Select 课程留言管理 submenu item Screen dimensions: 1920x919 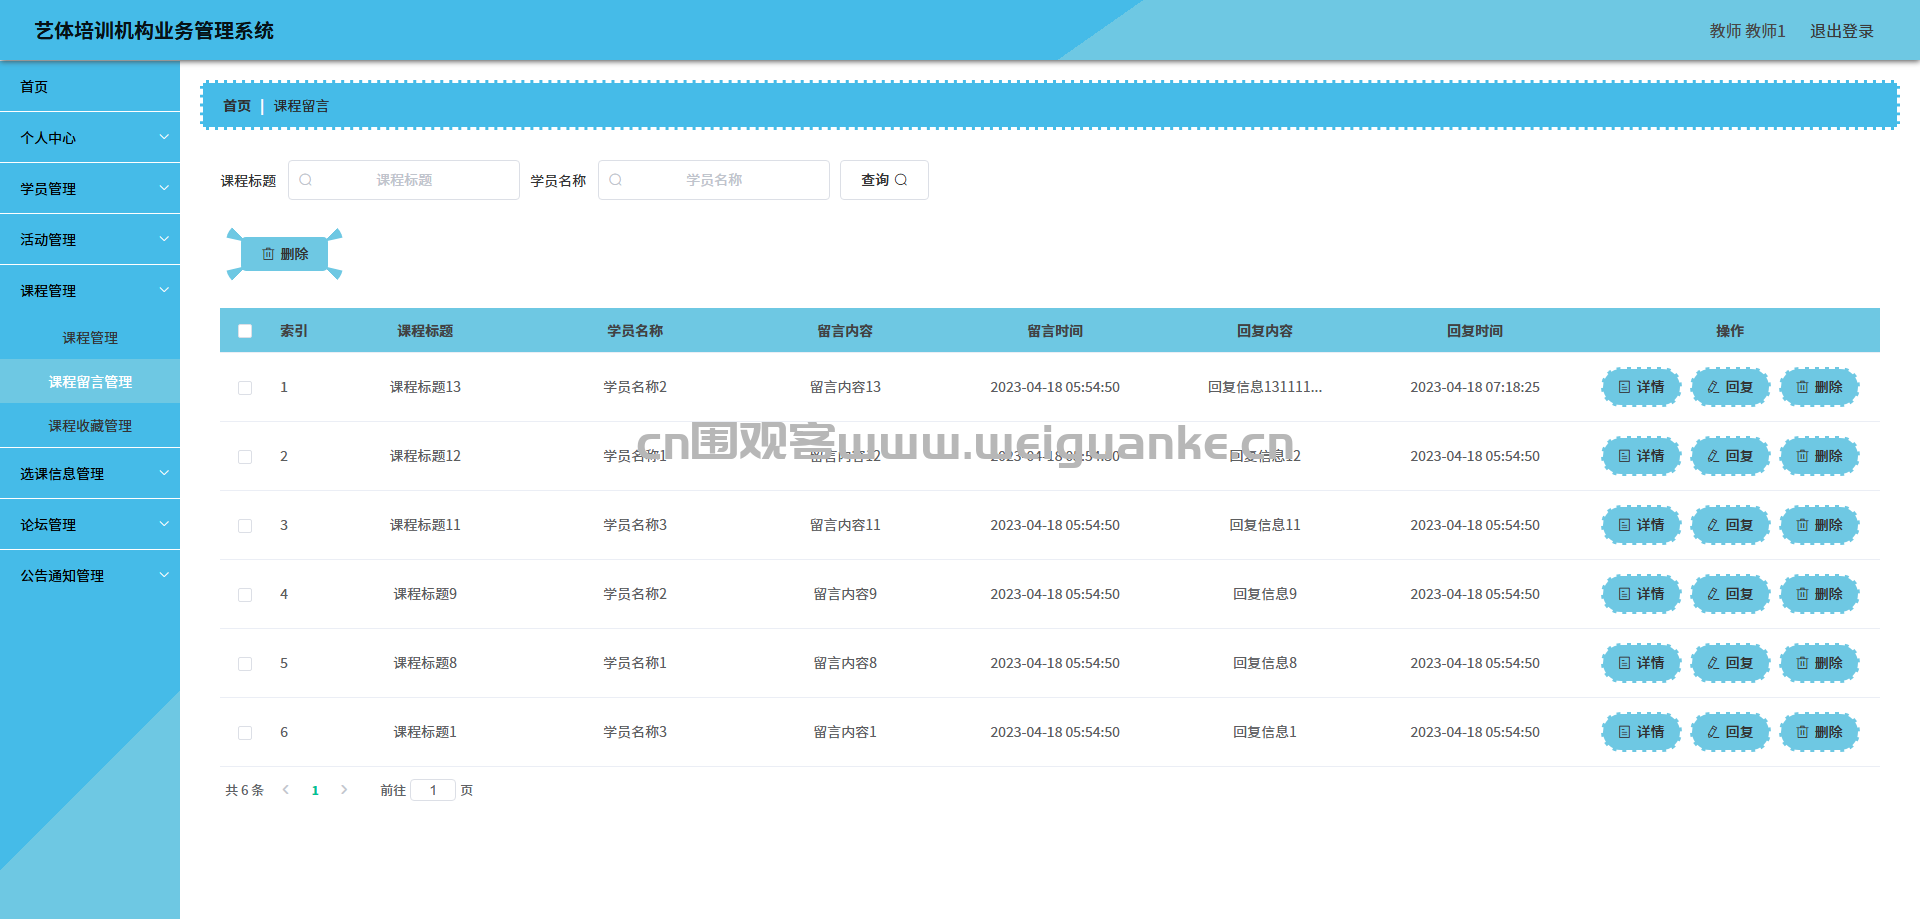tap(90, 382)
